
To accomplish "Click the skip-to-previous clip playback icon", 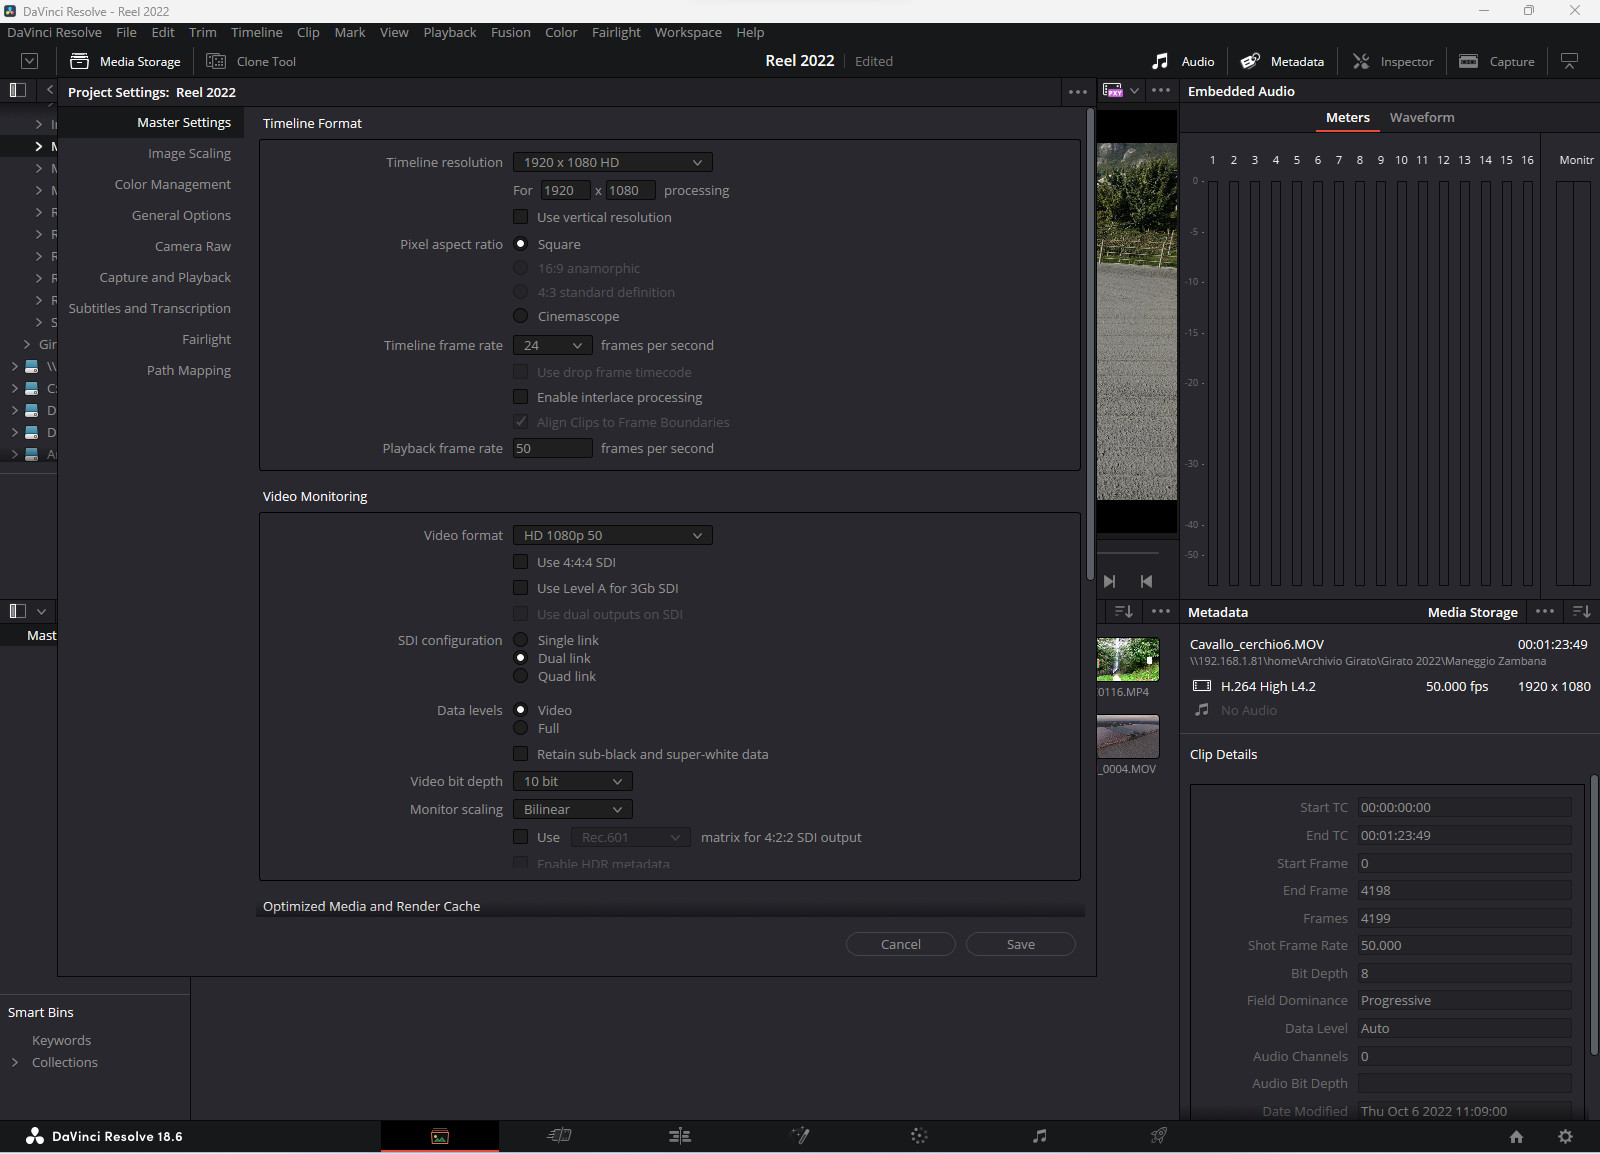I will [x=1146, y=581].
